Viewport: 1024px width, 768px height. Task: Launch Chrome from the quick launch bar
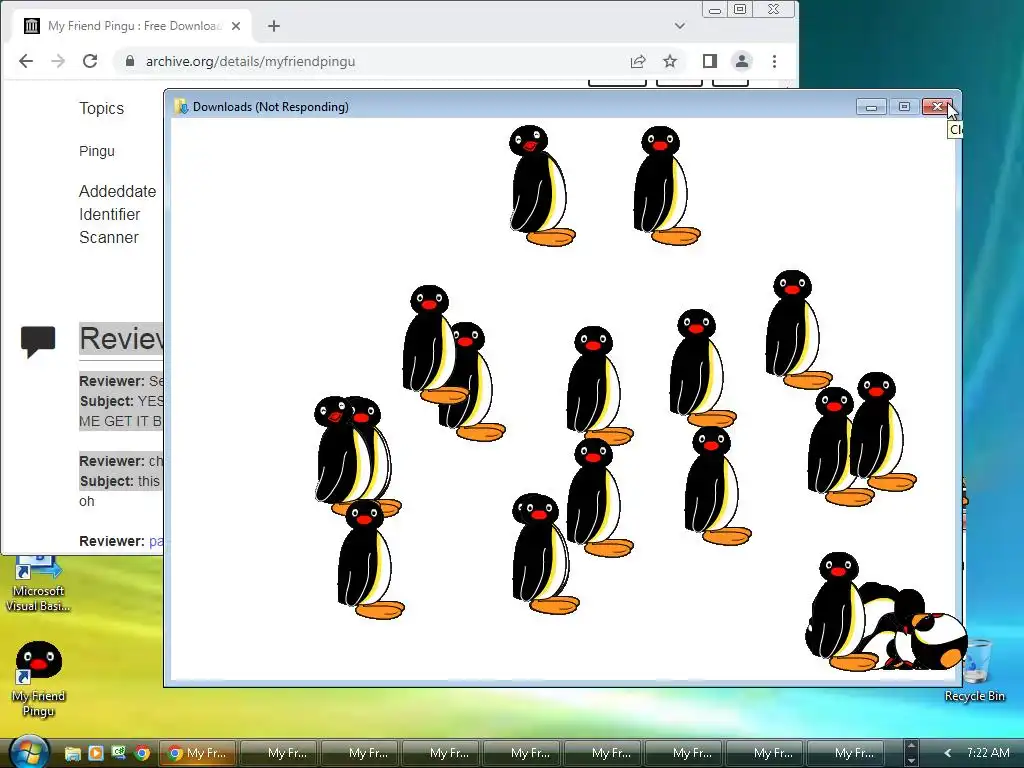(x=142, y=753)
